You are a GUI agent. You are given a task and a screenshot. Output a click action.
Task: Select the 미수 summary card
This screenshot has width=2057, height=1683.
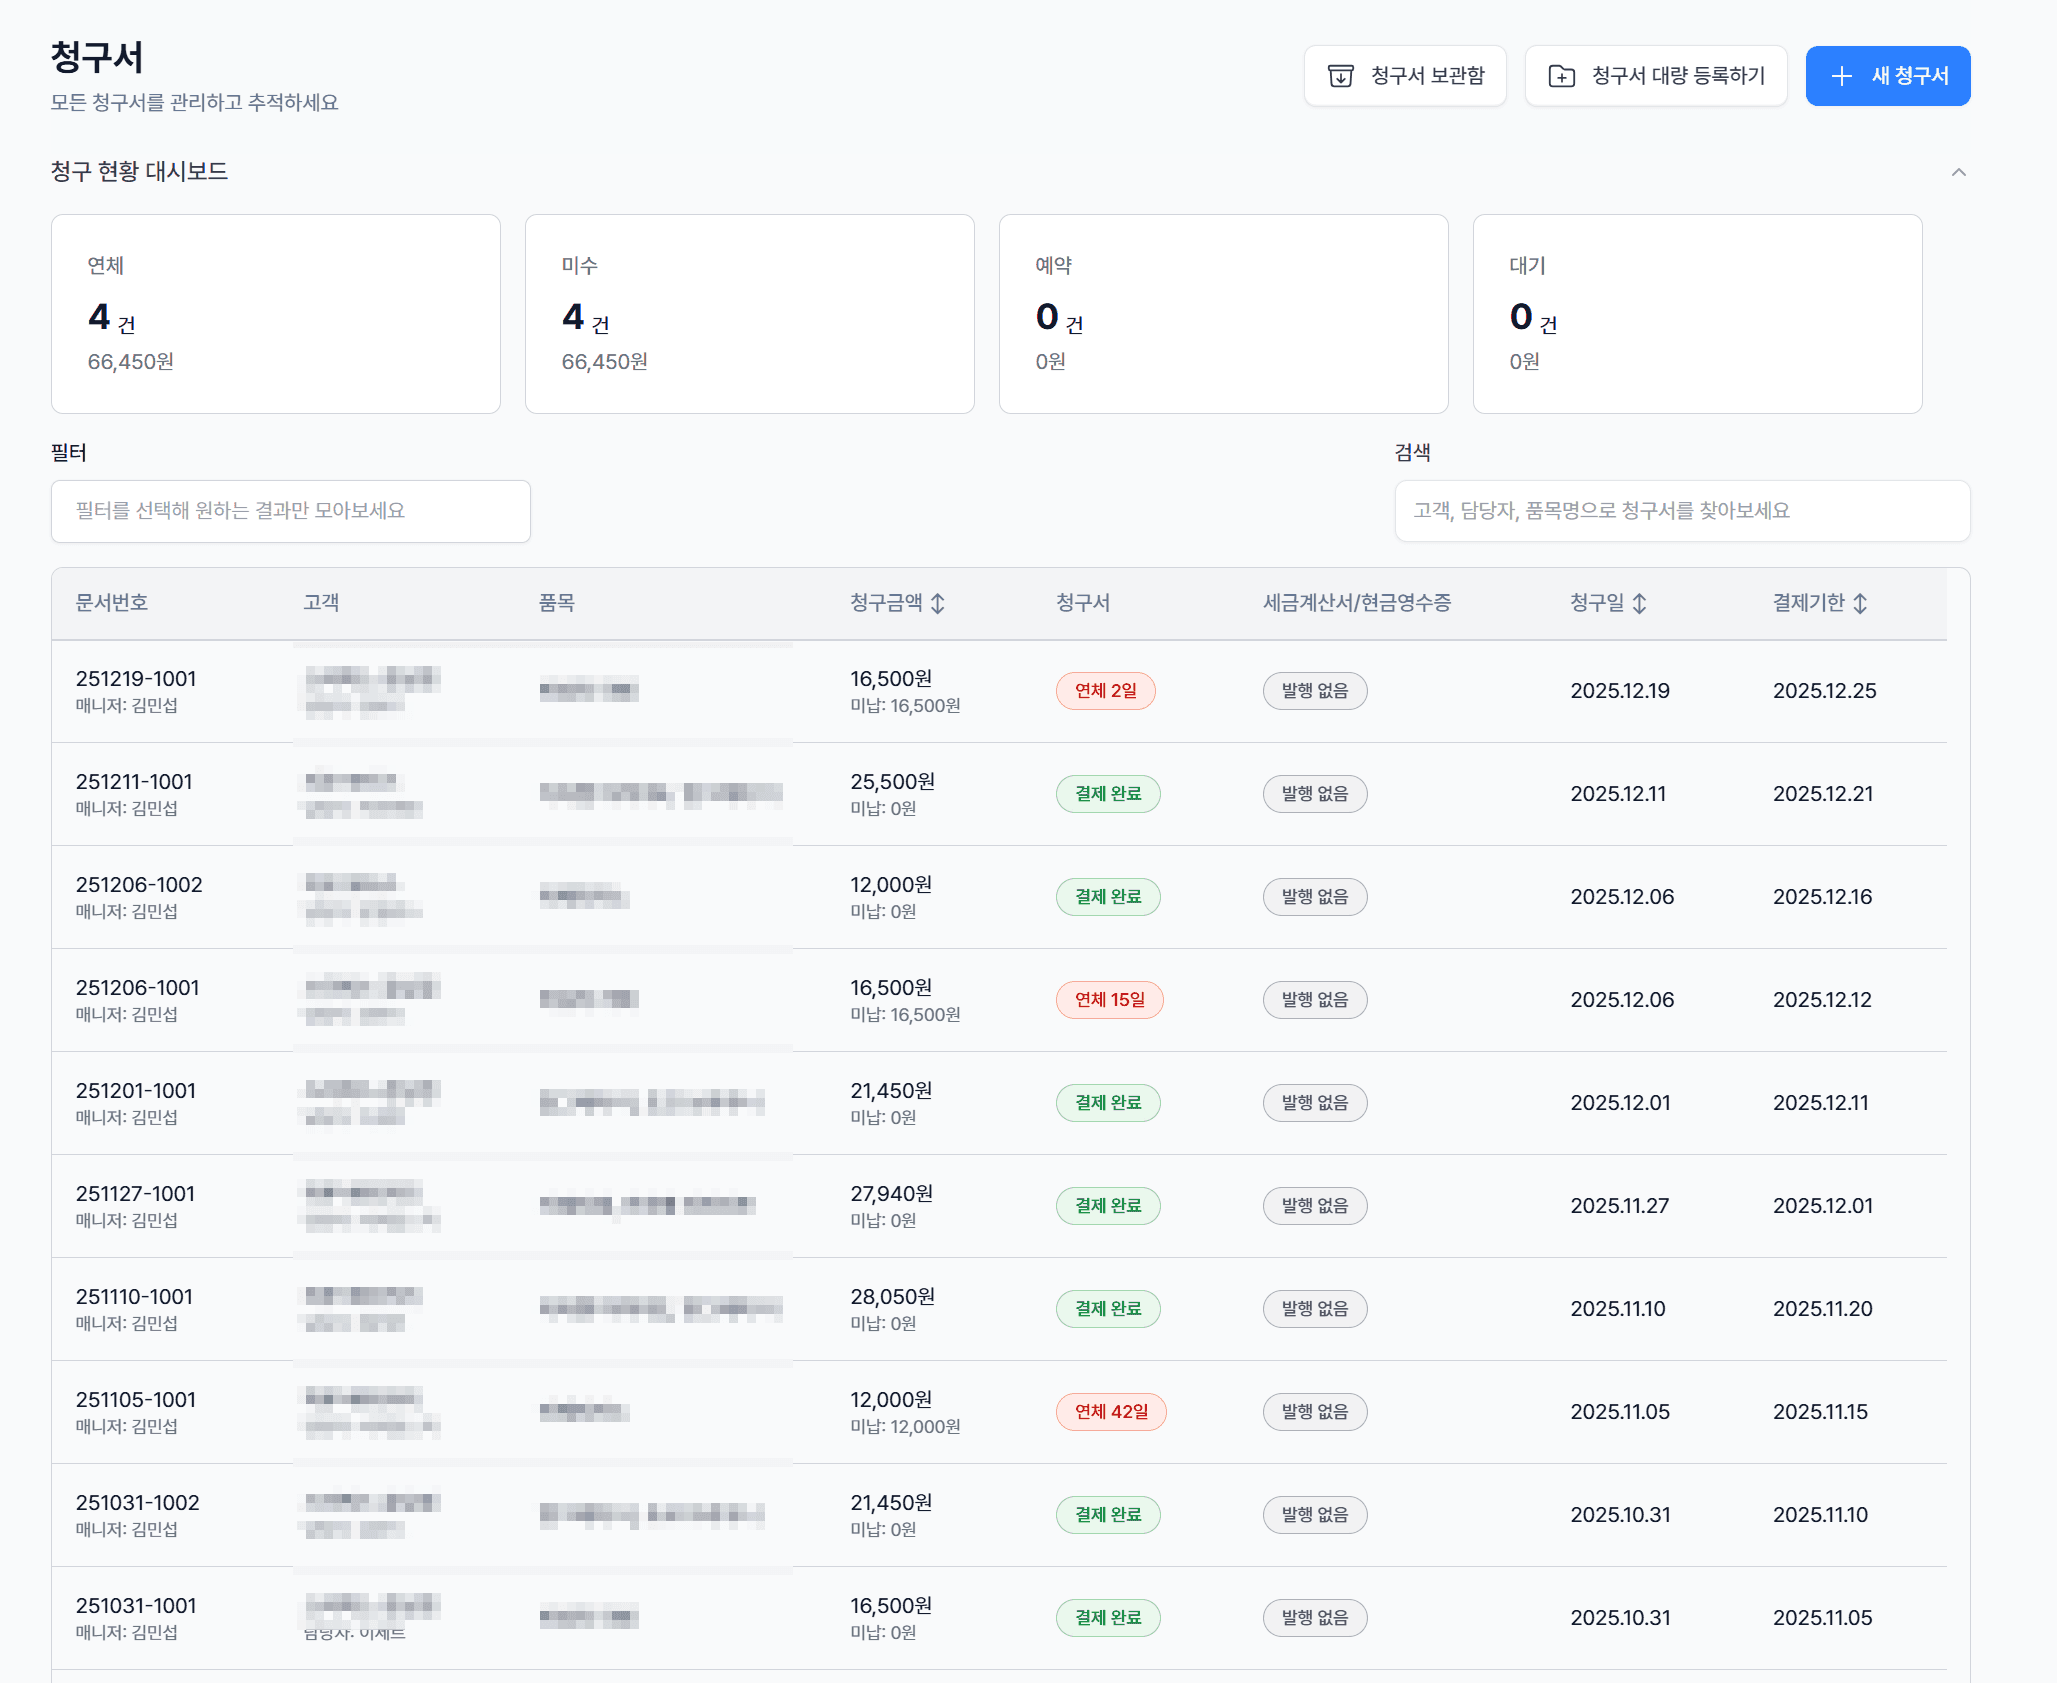(749, 313)
